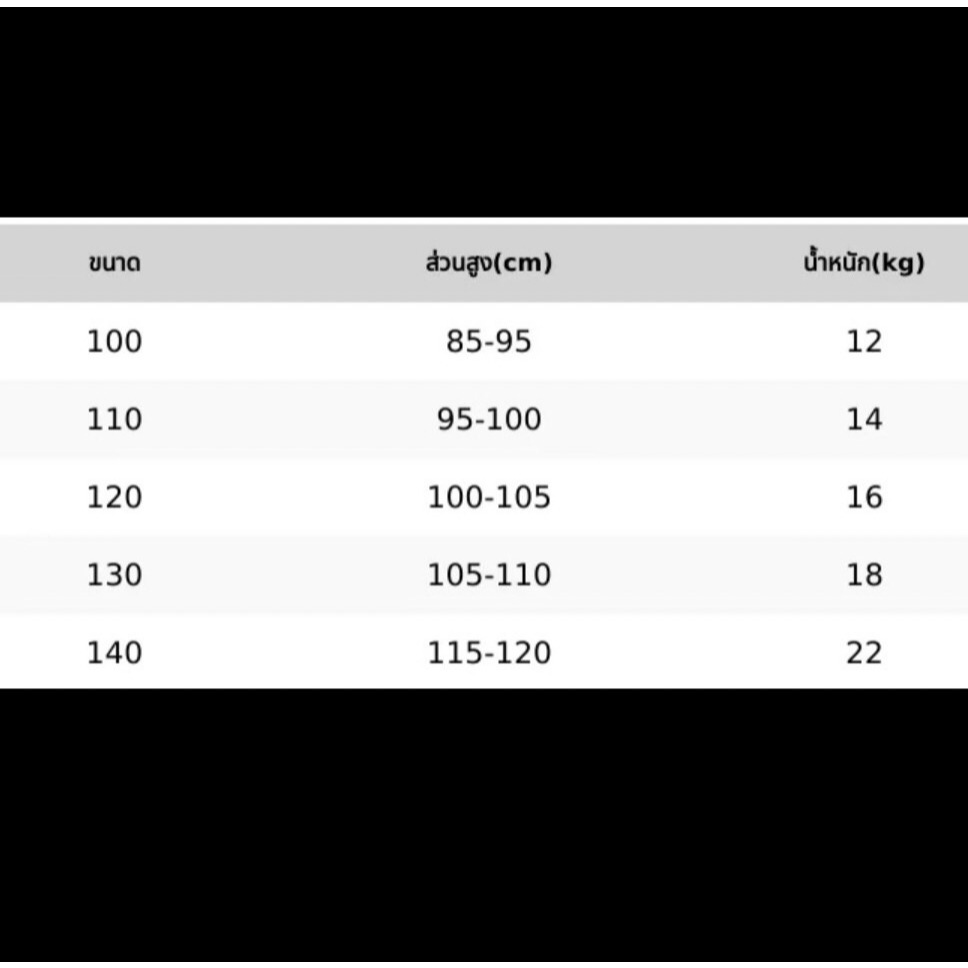The height and width of the screenshot is (968, 968).
Task: Click the น้ำหนัก(kg) column header
Action: (x=864, y=263)
